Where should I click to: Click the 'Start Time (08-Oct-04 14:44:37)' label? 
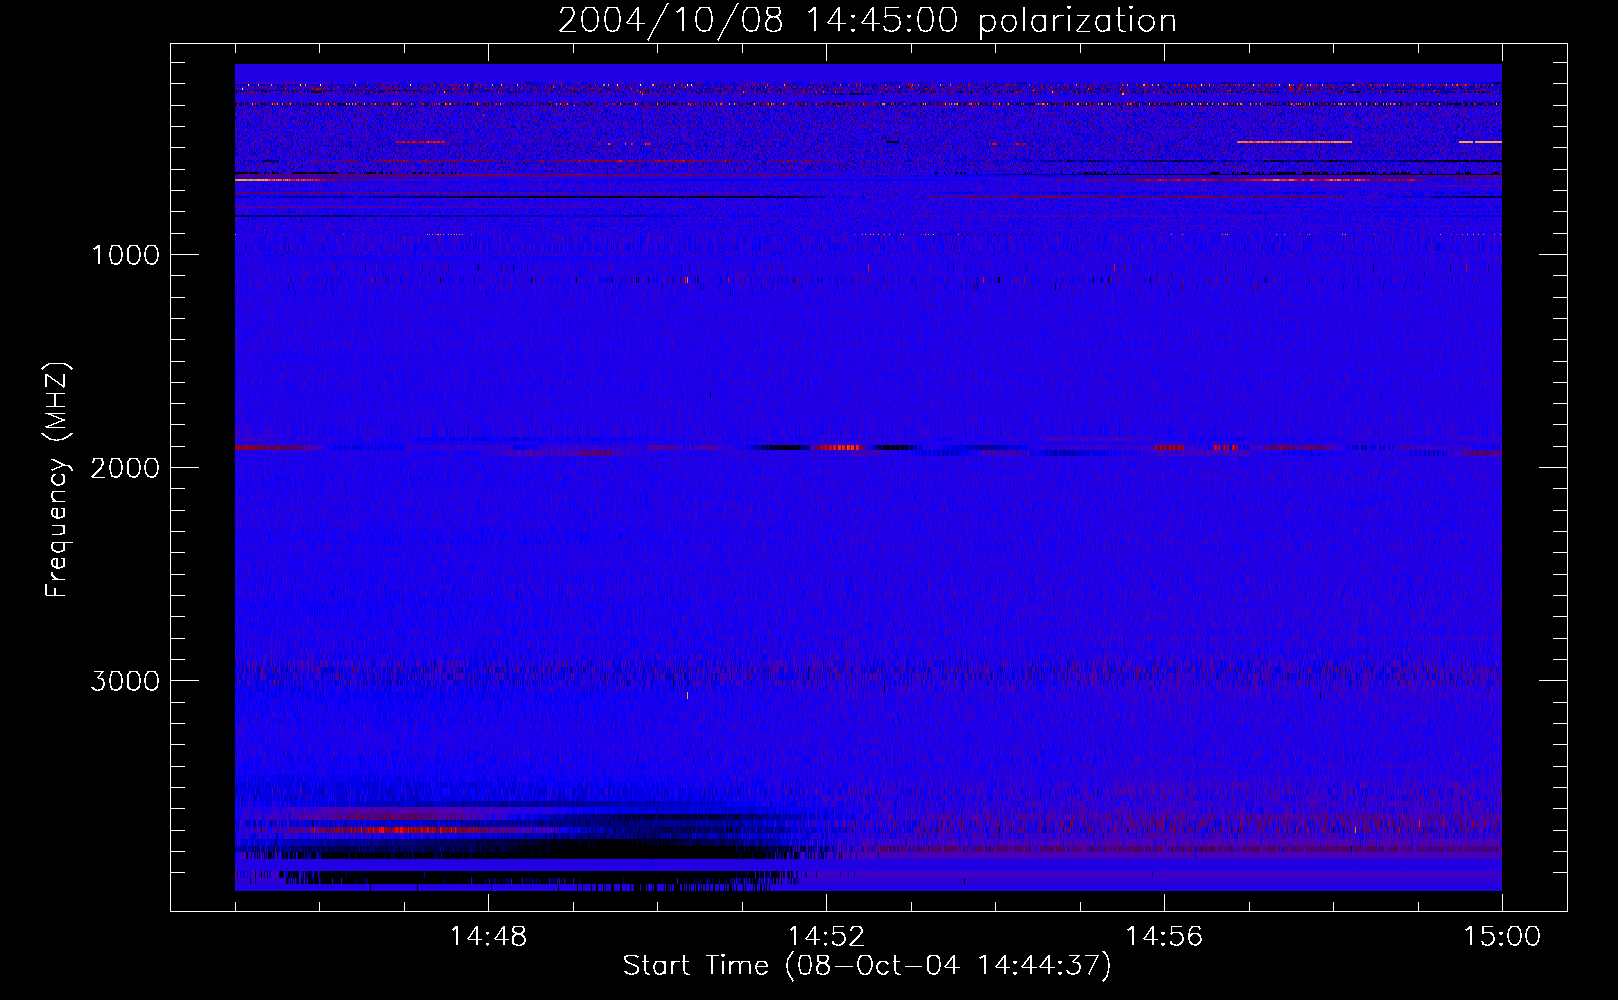tap(867, 966)
